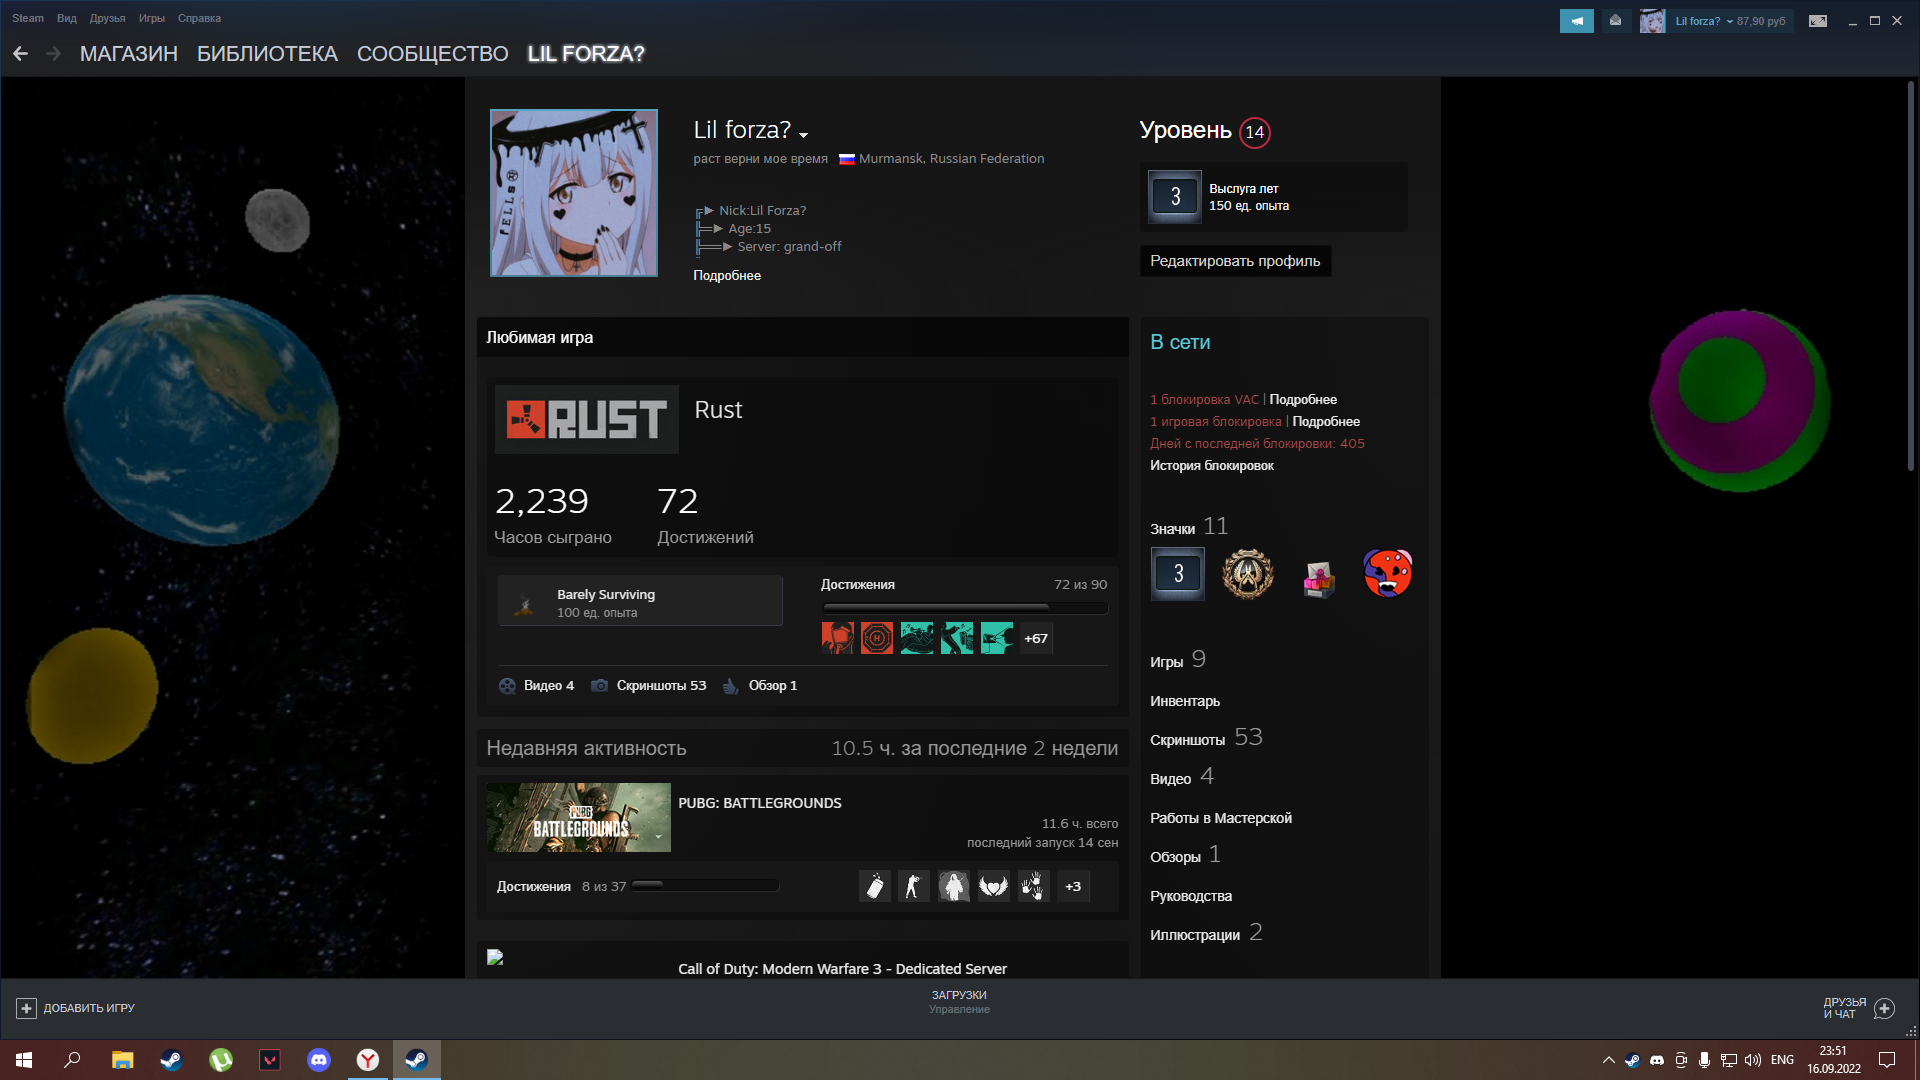Click the Редактировать профиль button
The height and width of the screenshot is (1080, 1920).
1235,261
